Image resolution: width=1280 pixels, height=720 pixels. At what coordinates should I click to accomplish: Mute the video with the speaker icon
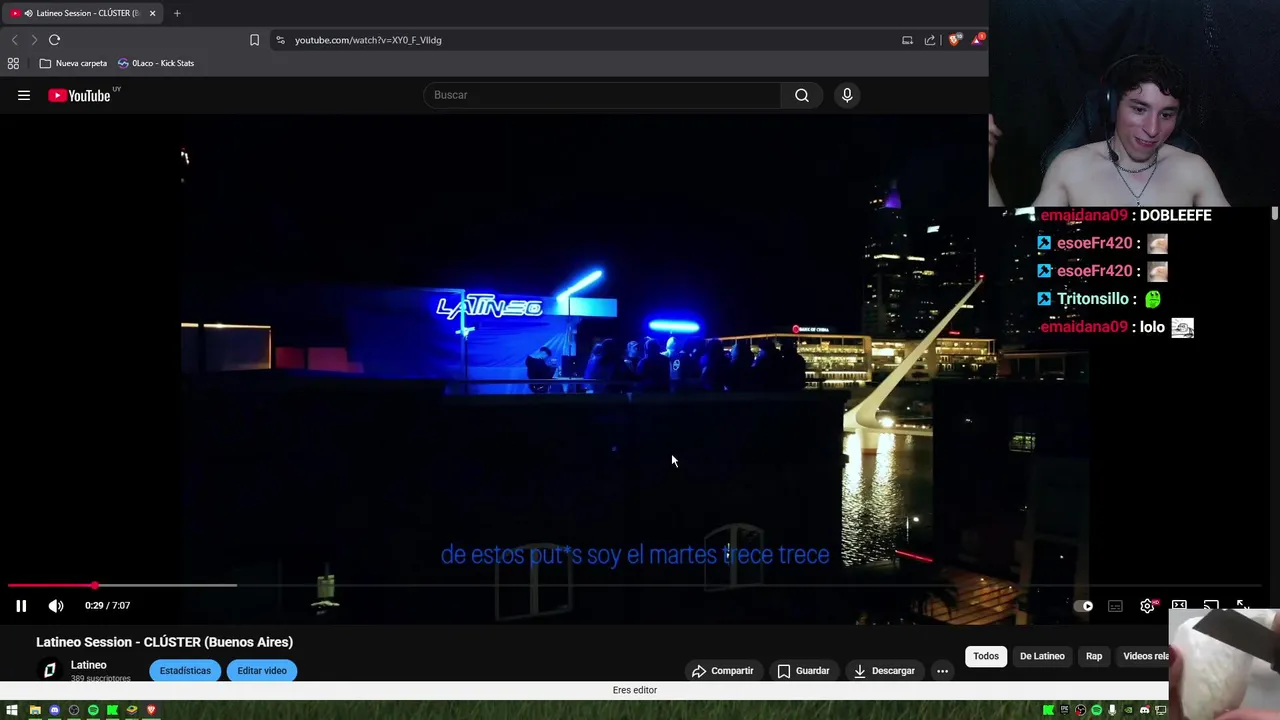click(56, 605)
